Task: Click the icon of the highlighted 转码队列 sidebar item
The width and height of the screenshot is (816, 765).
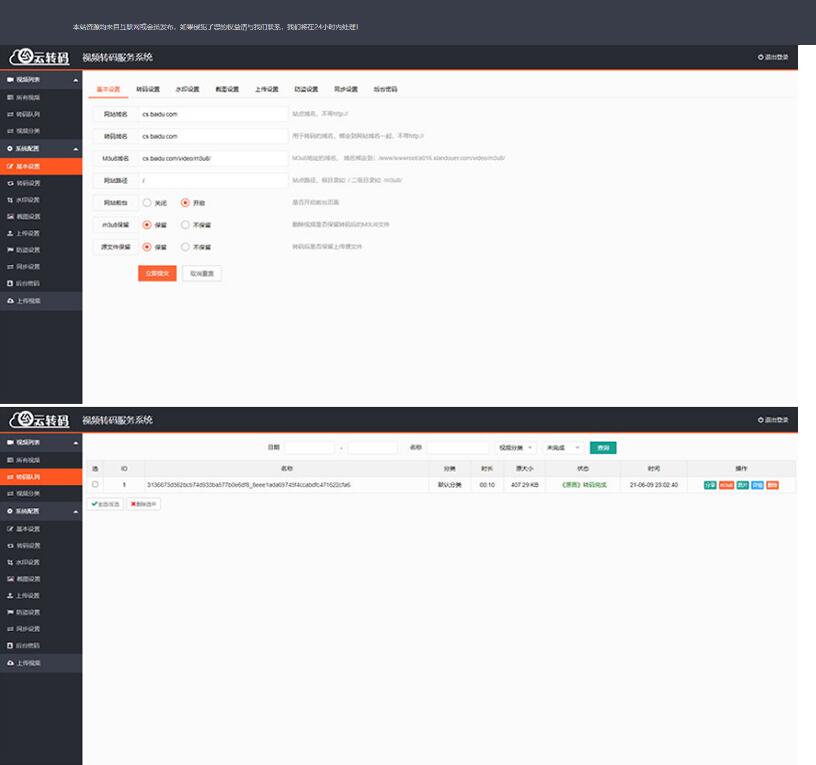Action: coord(10,477)
